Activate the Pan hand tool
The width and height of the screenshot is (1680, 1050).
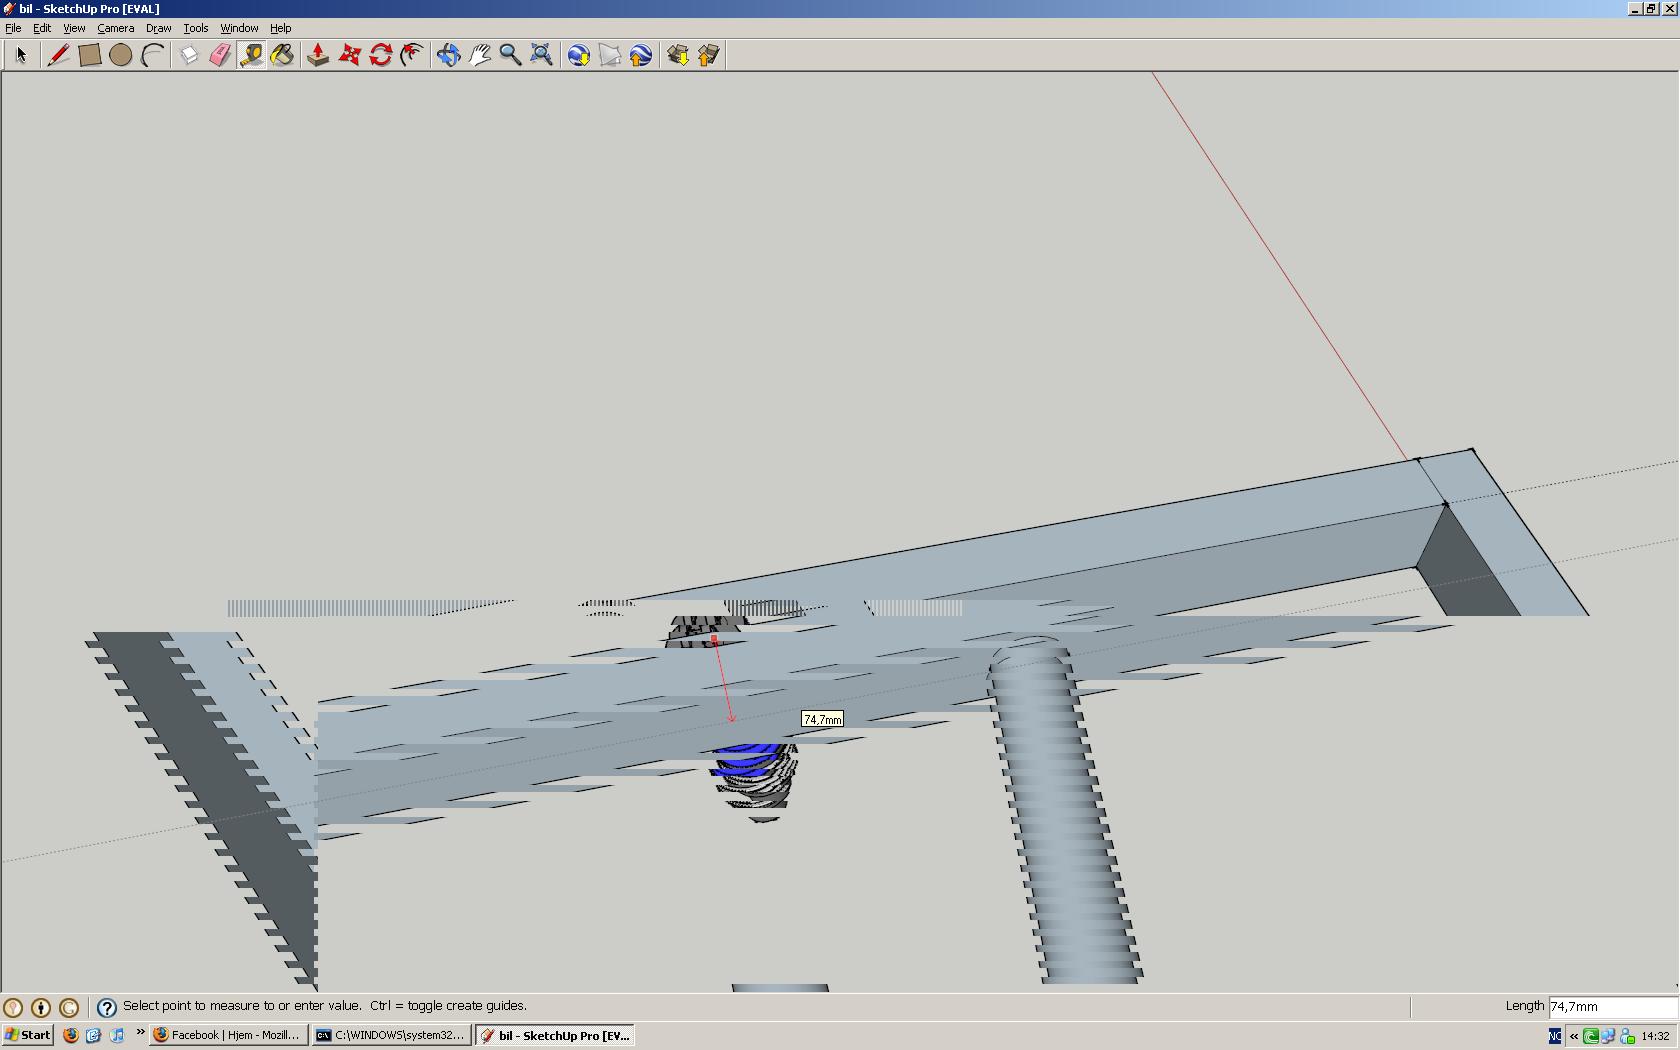click(479, 55)
